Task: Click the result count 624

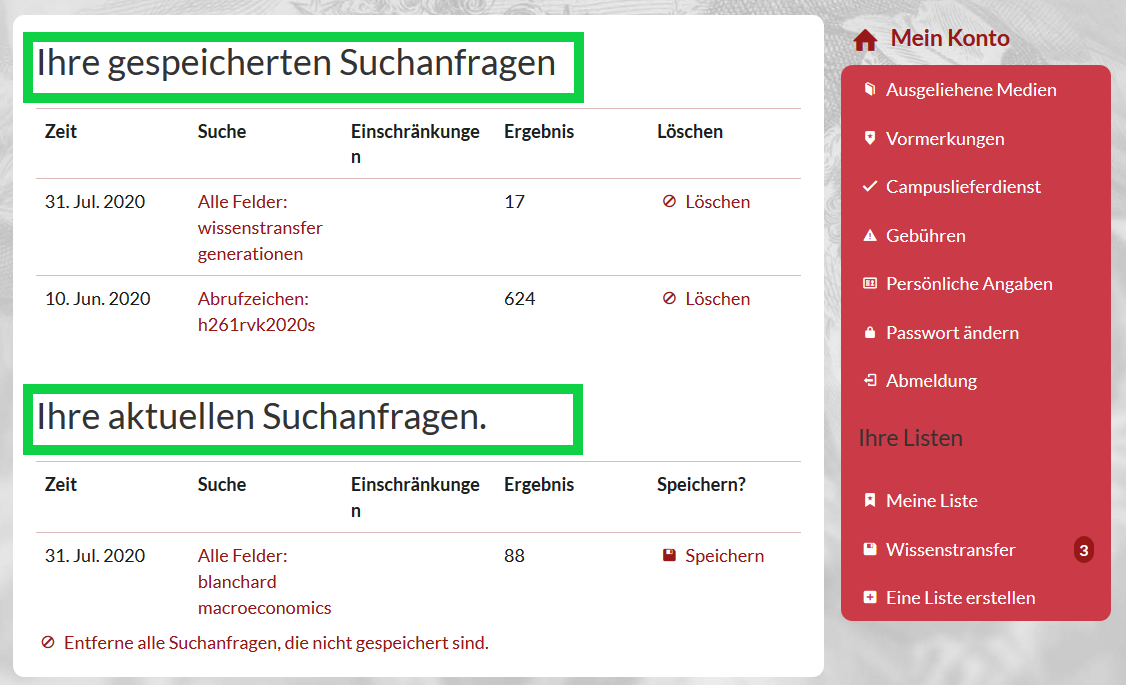Action: (519, 299)
